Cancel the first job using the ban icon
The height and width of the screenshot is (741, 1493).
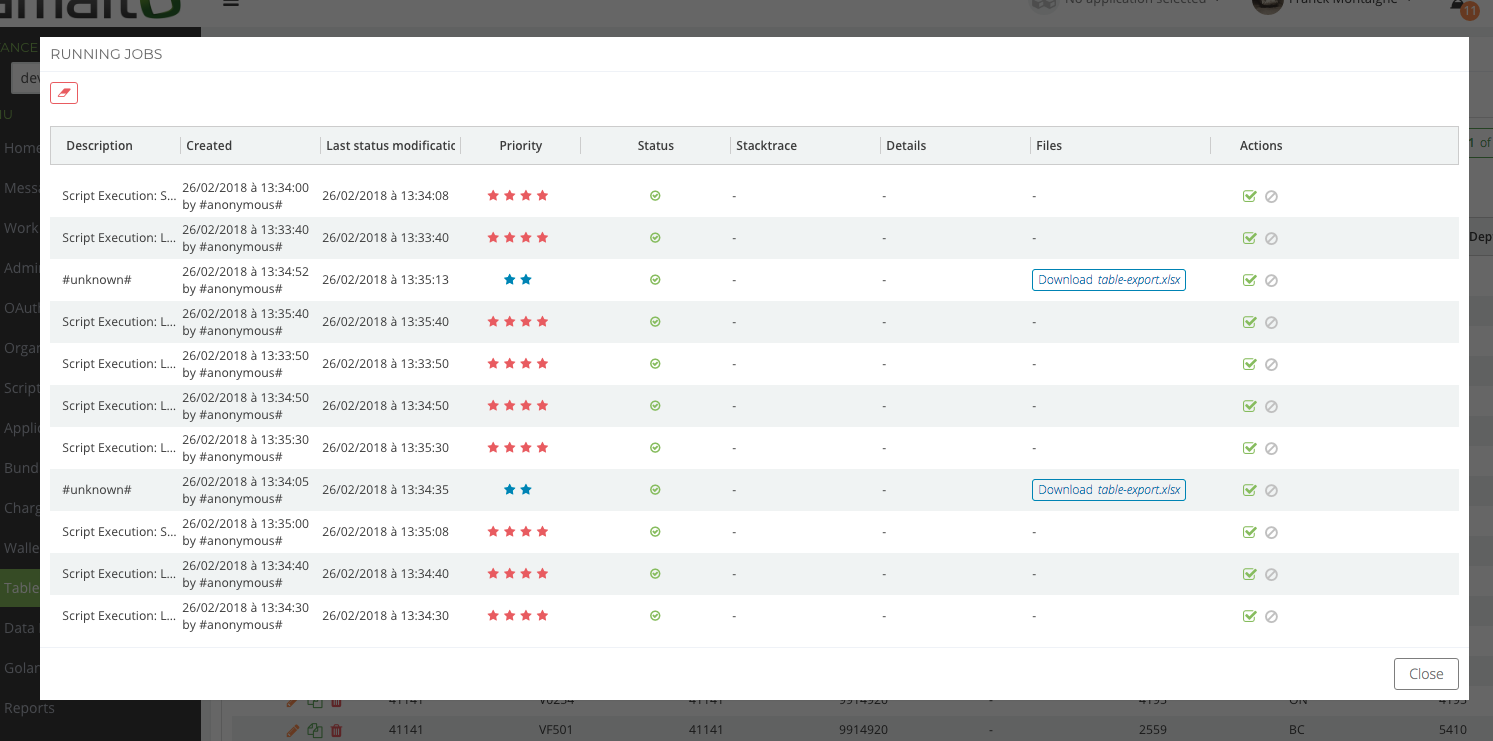1271,196
